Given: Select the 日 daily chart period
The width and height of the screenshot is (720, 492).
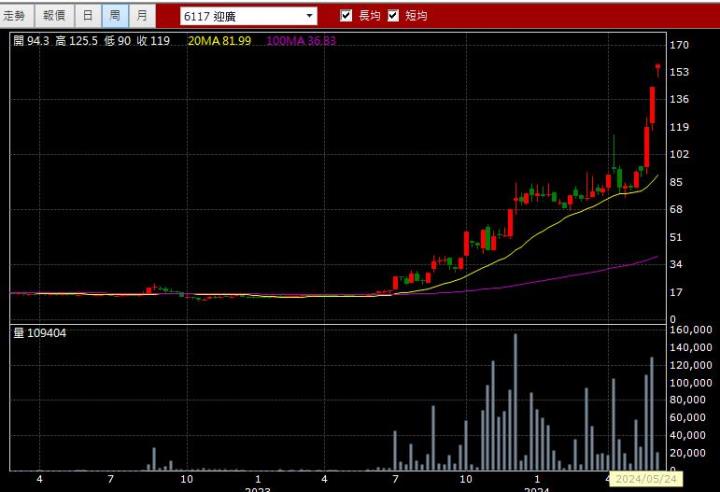Looking at the screenshot, I should [88, 15].
